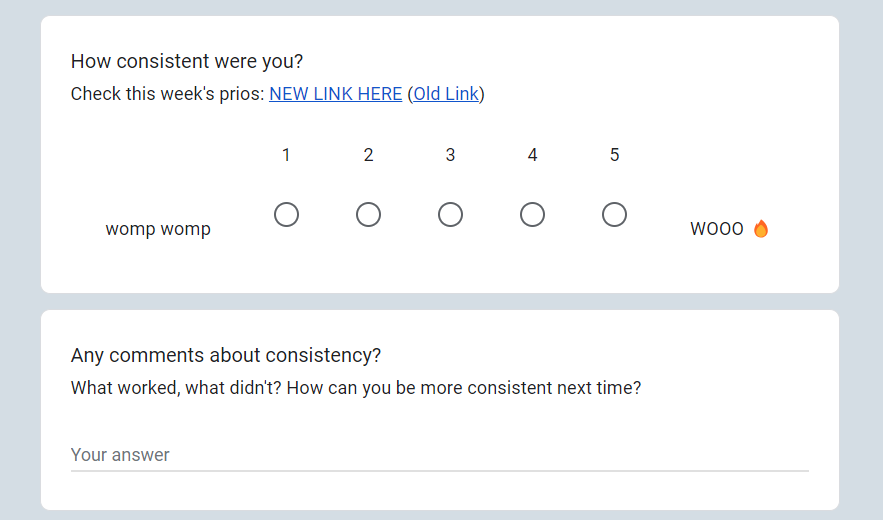Click the What worked, what didn't description

coord(355,387)
